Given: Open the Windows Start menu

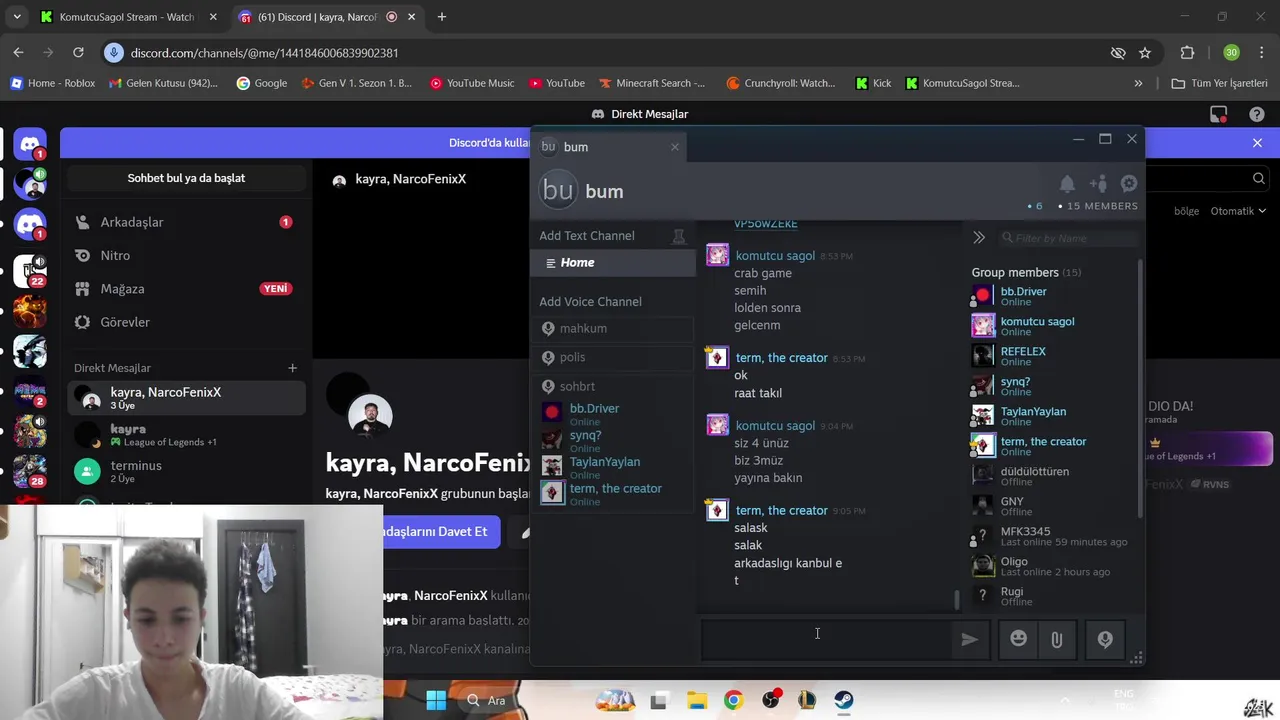Looking at the screenshot, I should tap(437, 700).
